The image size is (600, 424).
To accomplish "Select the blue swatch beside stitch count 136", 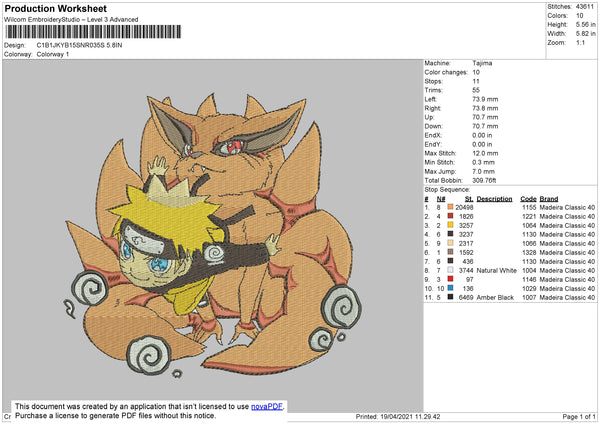I will tap(450, 288).
